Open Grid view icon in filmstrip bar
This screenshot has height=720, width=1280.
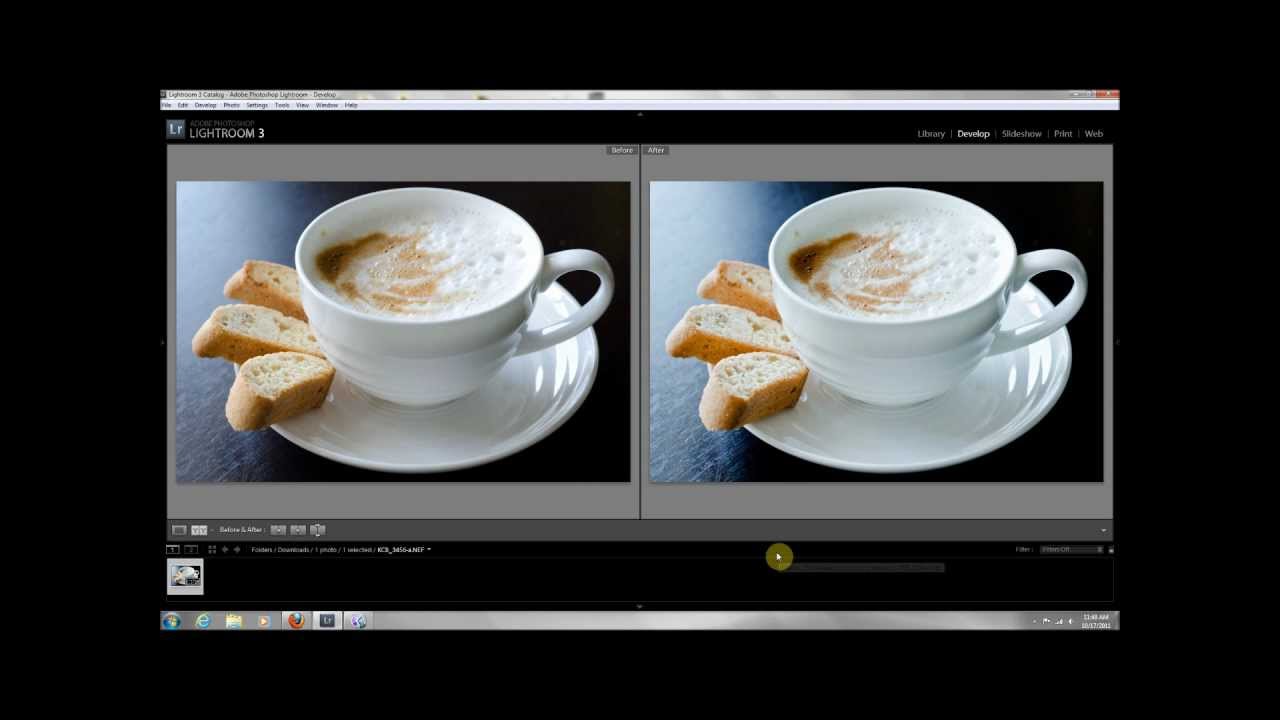212,549
